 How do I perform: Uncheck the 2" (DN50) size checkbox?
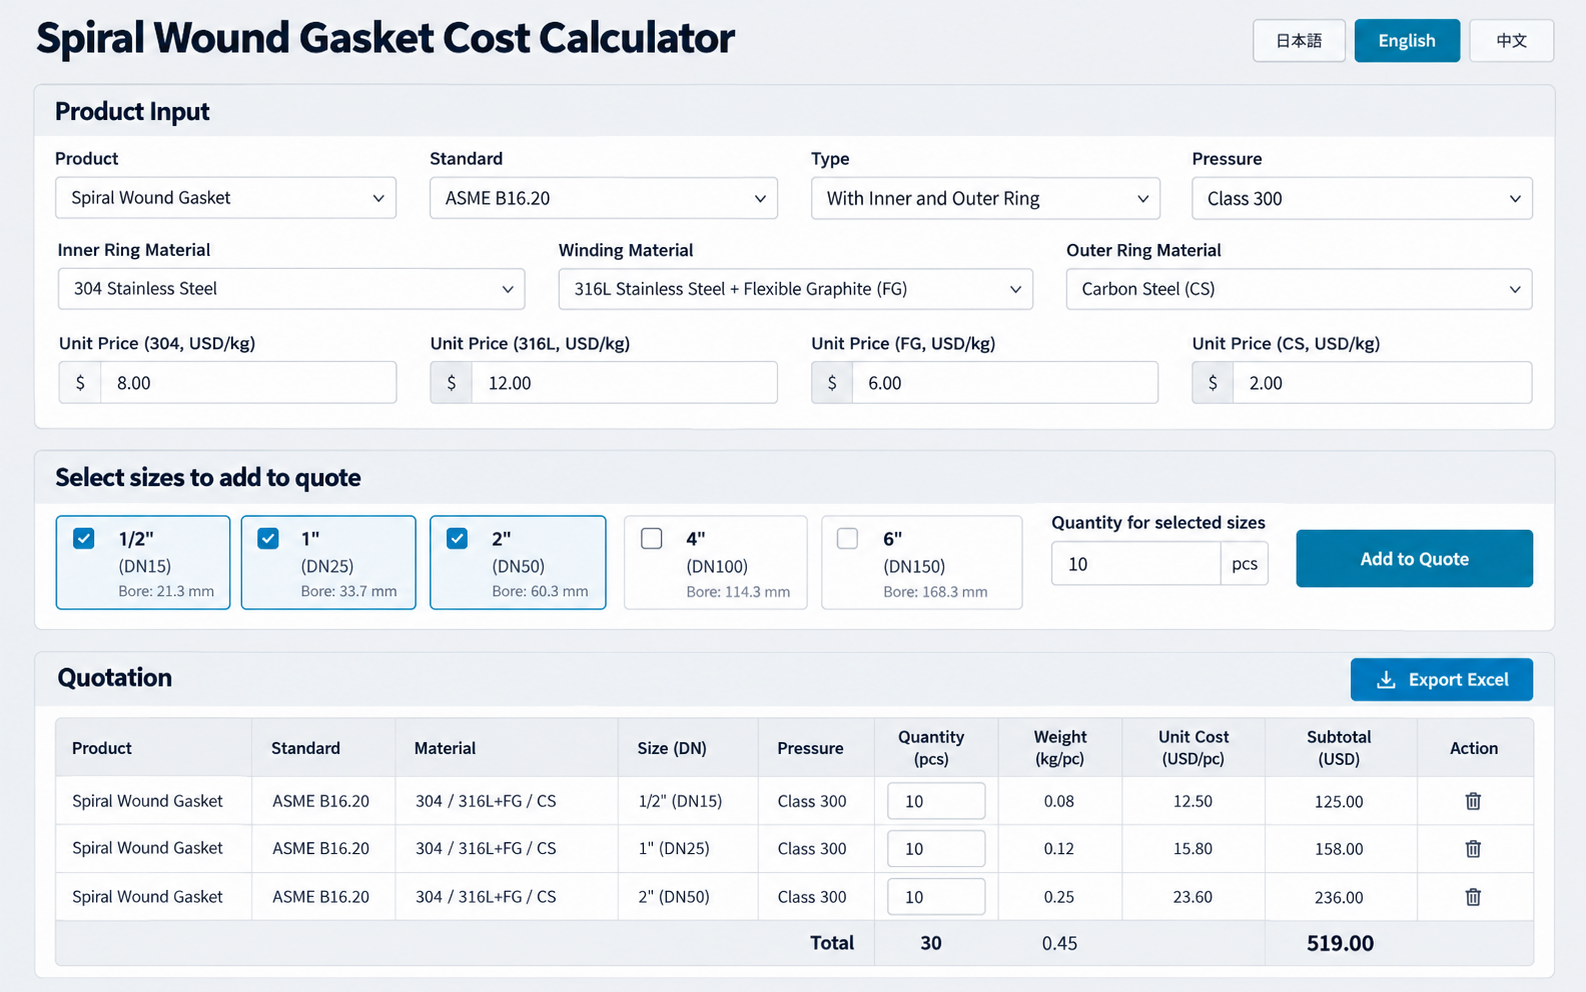(x=457, y=539)
